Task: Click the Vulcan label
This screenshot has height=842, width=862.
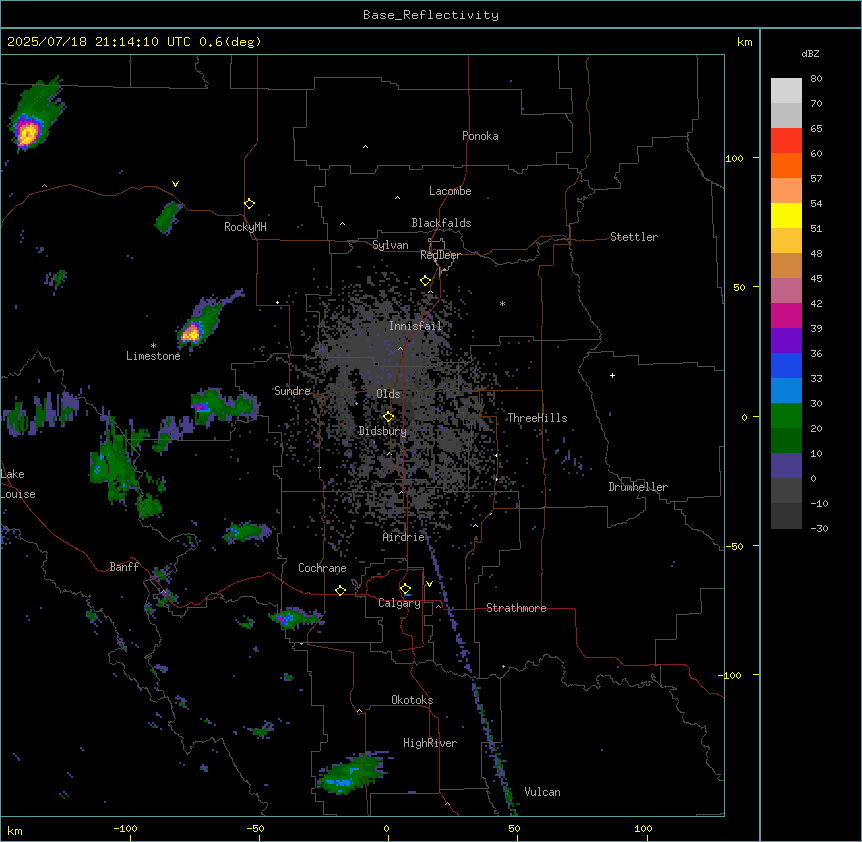Action: [x=543, y=792]
